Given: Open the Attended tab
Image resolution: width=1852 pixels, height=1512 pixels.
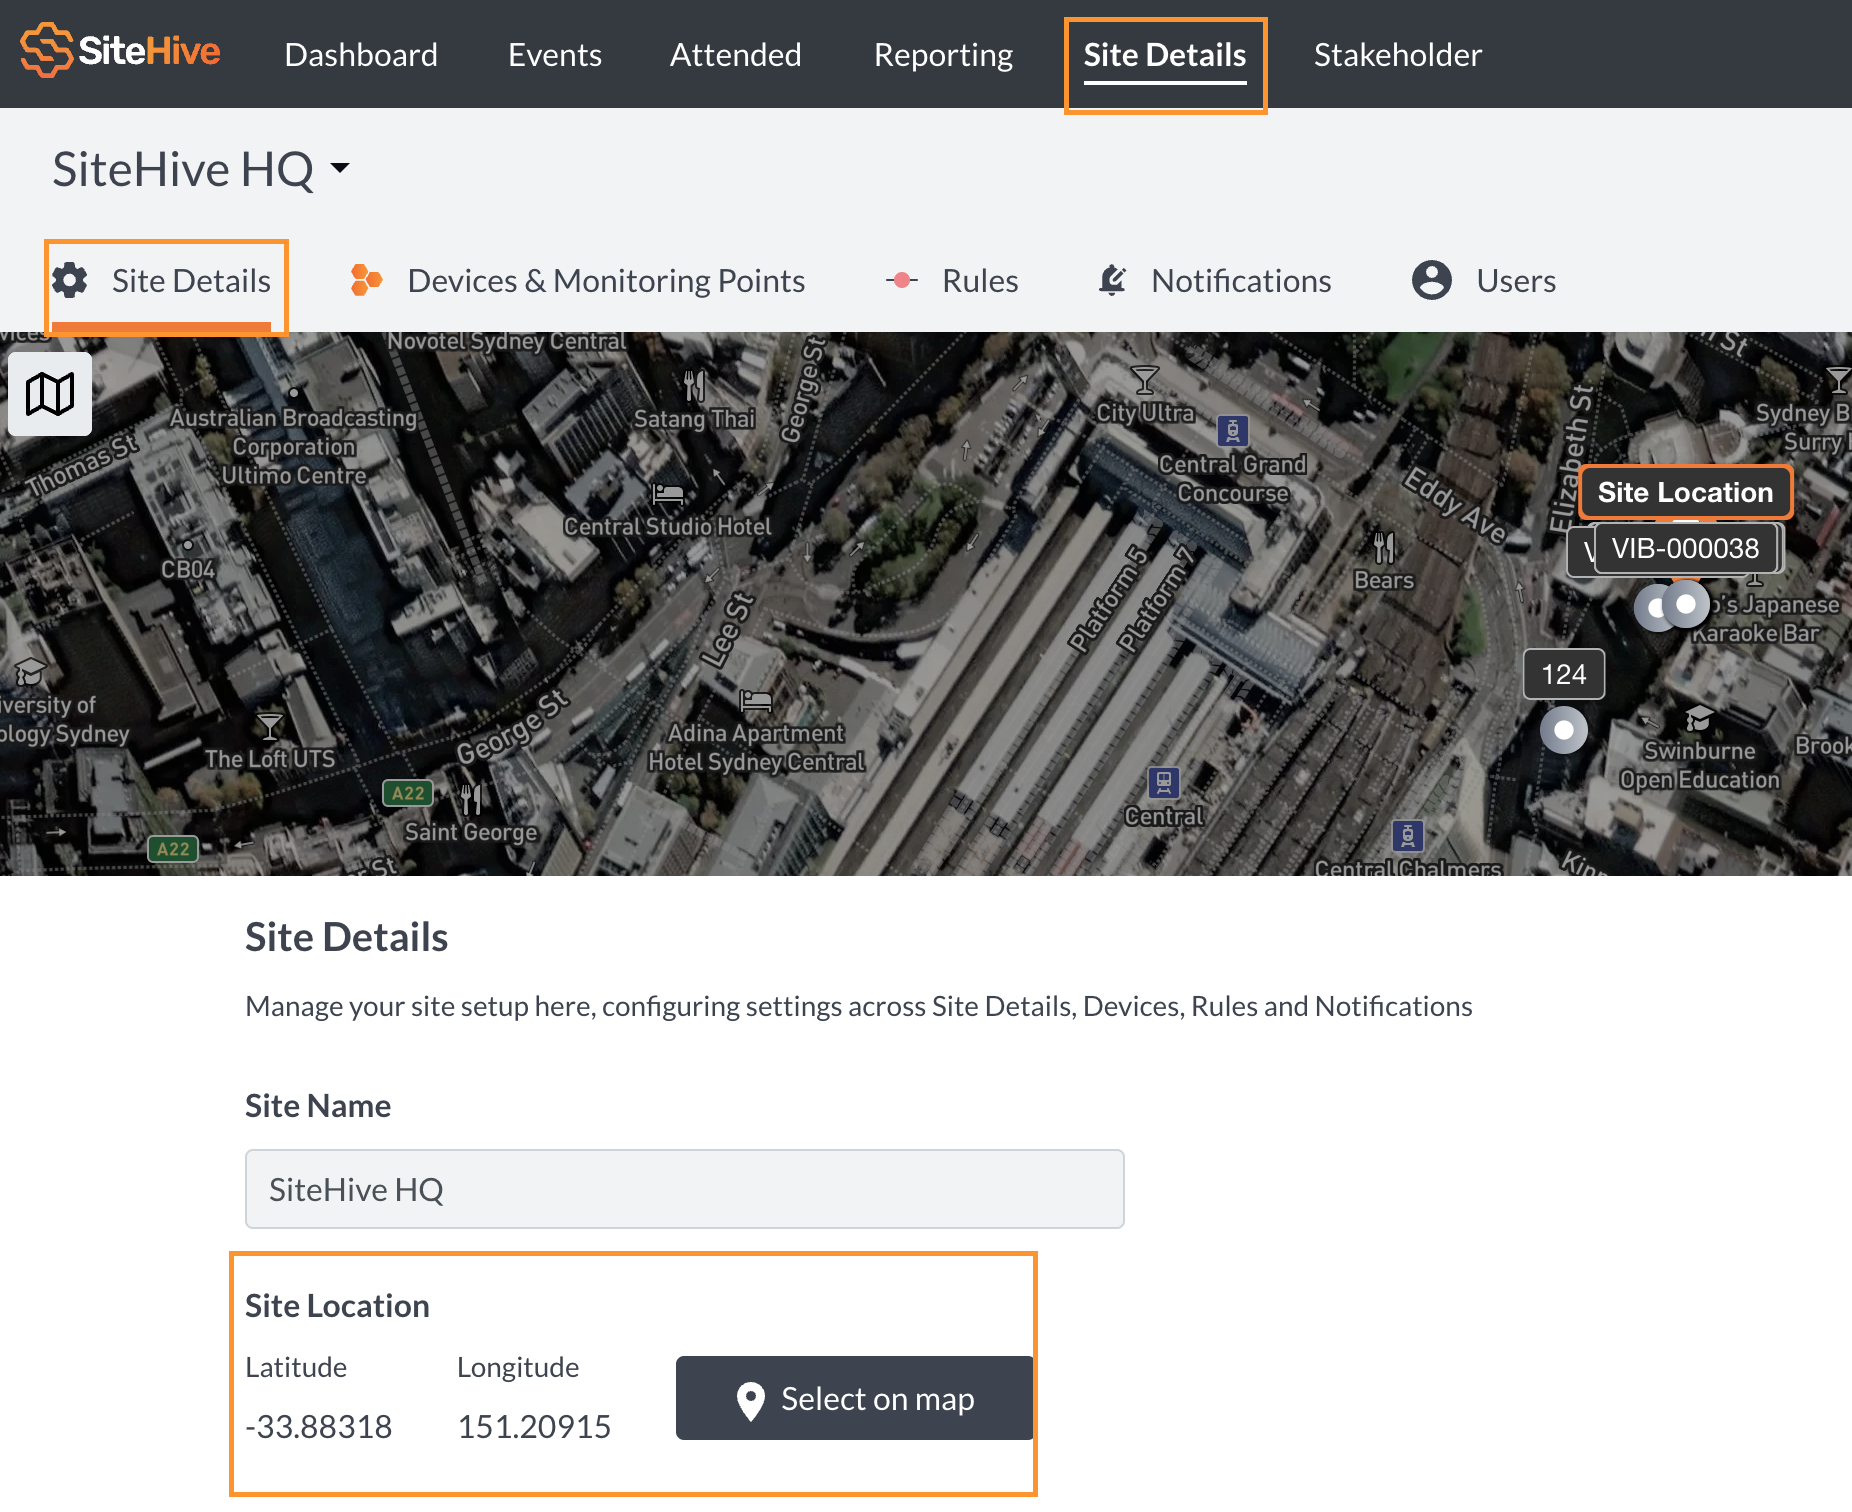Looking at the screenshot, I should 736,55.
